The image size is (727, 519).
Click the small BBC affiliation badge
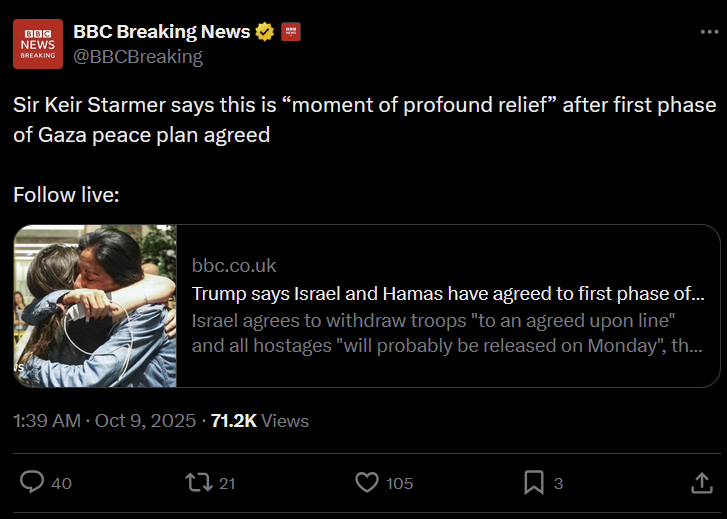pyautogui.click(x=290, y=32)
